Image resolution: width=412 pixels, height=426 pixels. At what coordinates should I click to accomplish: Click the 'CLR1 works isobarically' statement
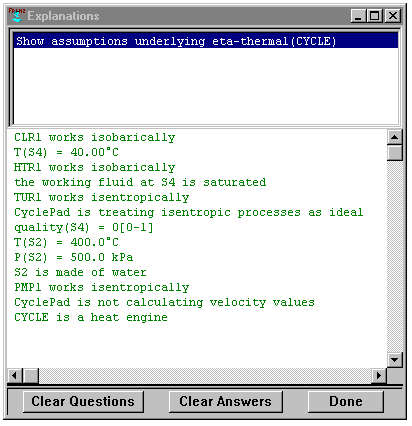click(95, 137)
